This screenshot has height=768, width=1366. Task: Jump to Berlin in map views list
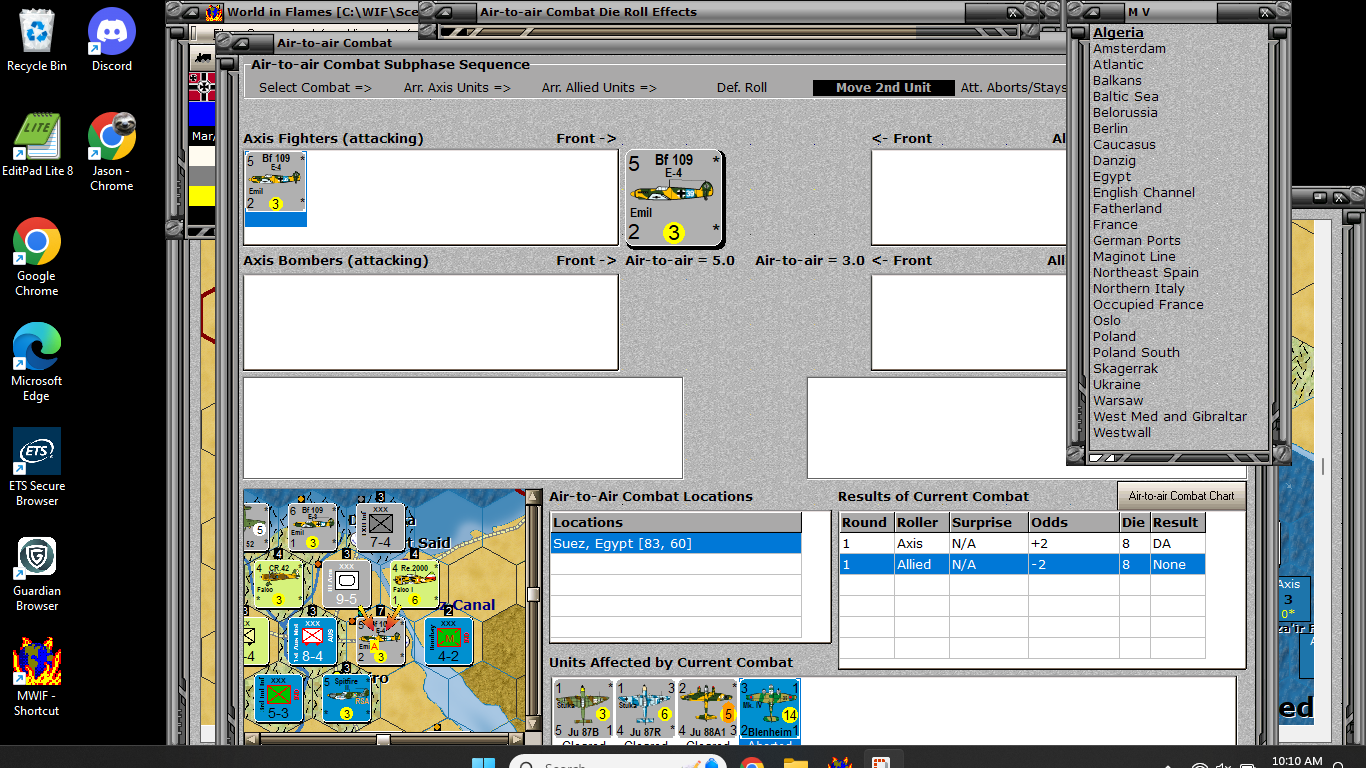tap(1110, 129)
